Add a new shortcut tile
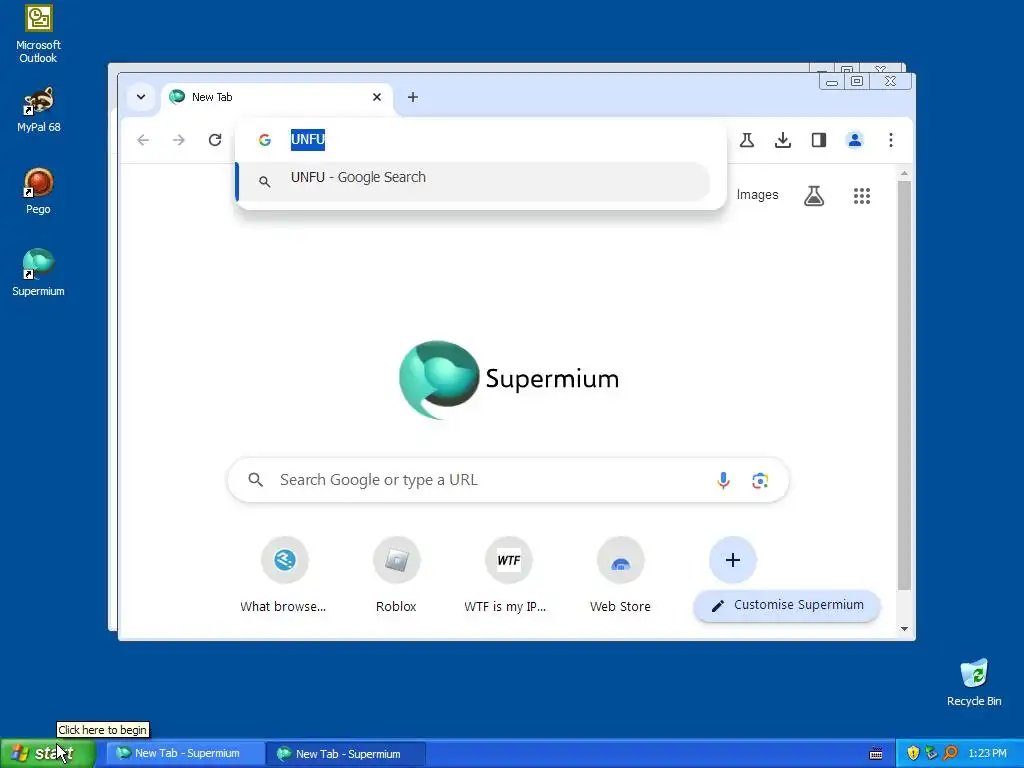The height and width of the screenshot is (768, 1024). point(733,560)
